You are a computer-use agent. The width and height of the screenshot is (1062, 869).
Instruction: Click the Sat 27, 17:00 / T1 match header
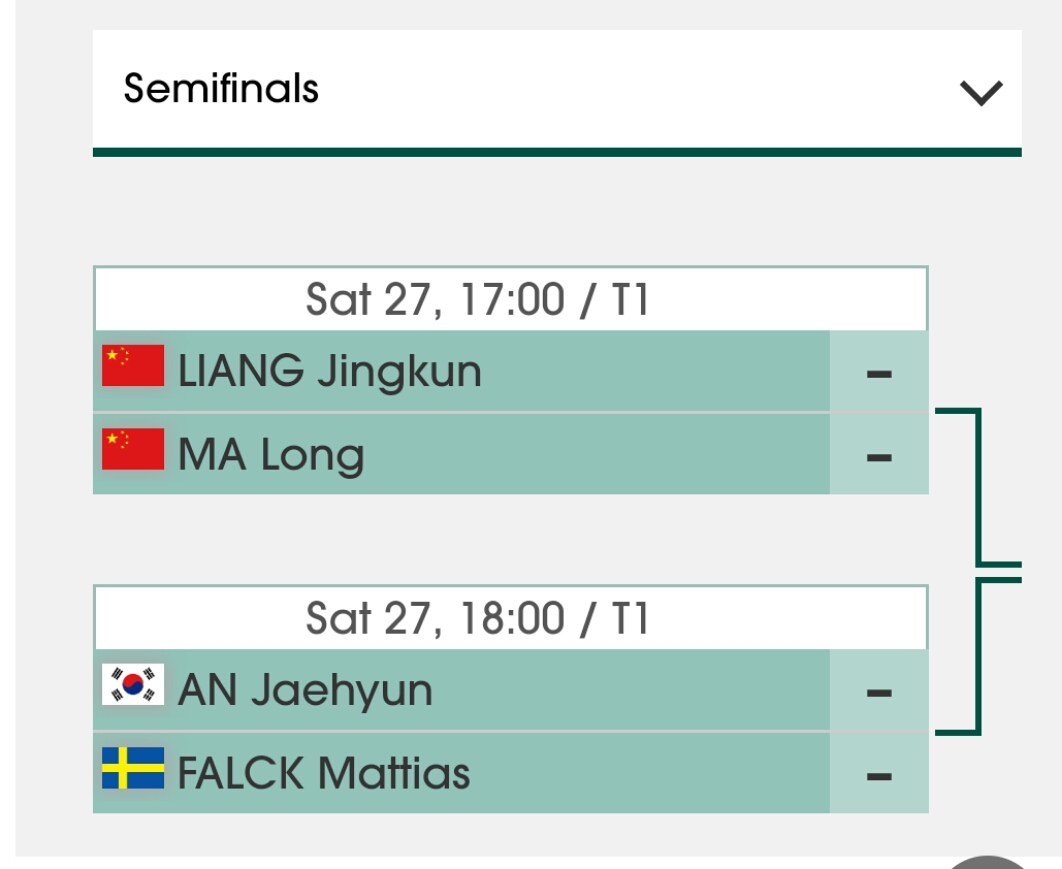click(511, 299)
